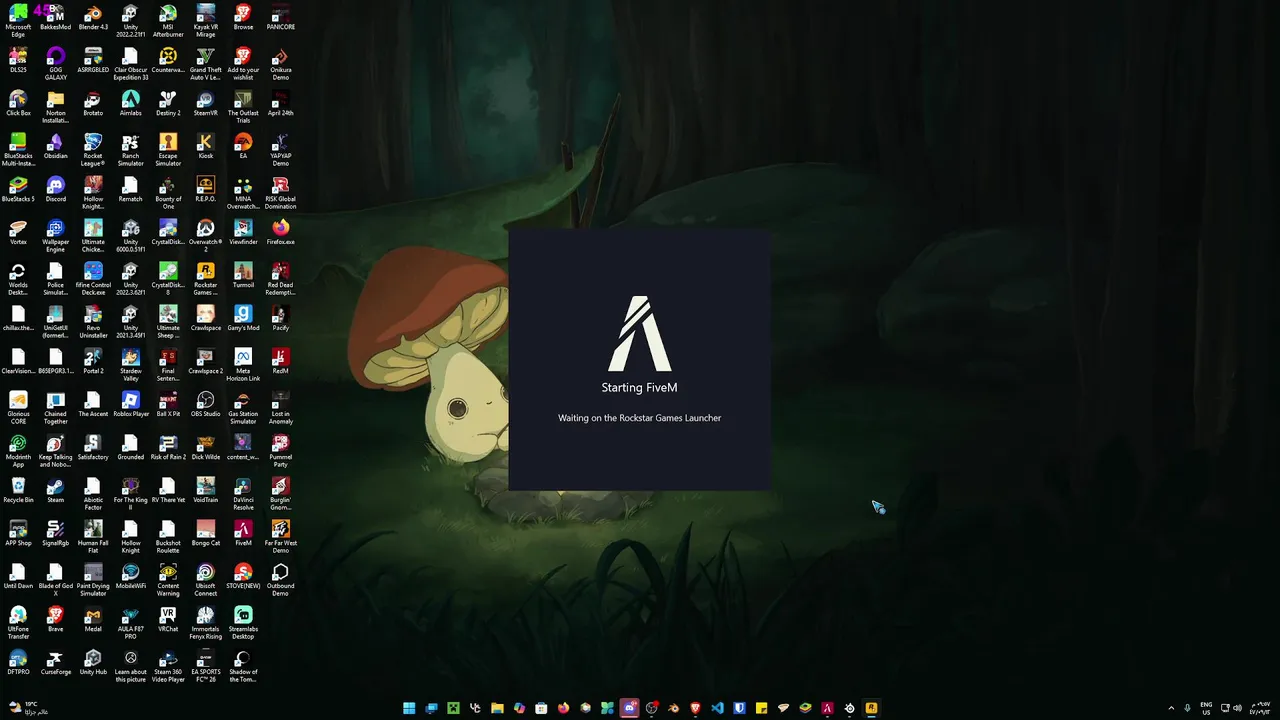Open the Grand Theft Auto V shortcut

(205, 63)
